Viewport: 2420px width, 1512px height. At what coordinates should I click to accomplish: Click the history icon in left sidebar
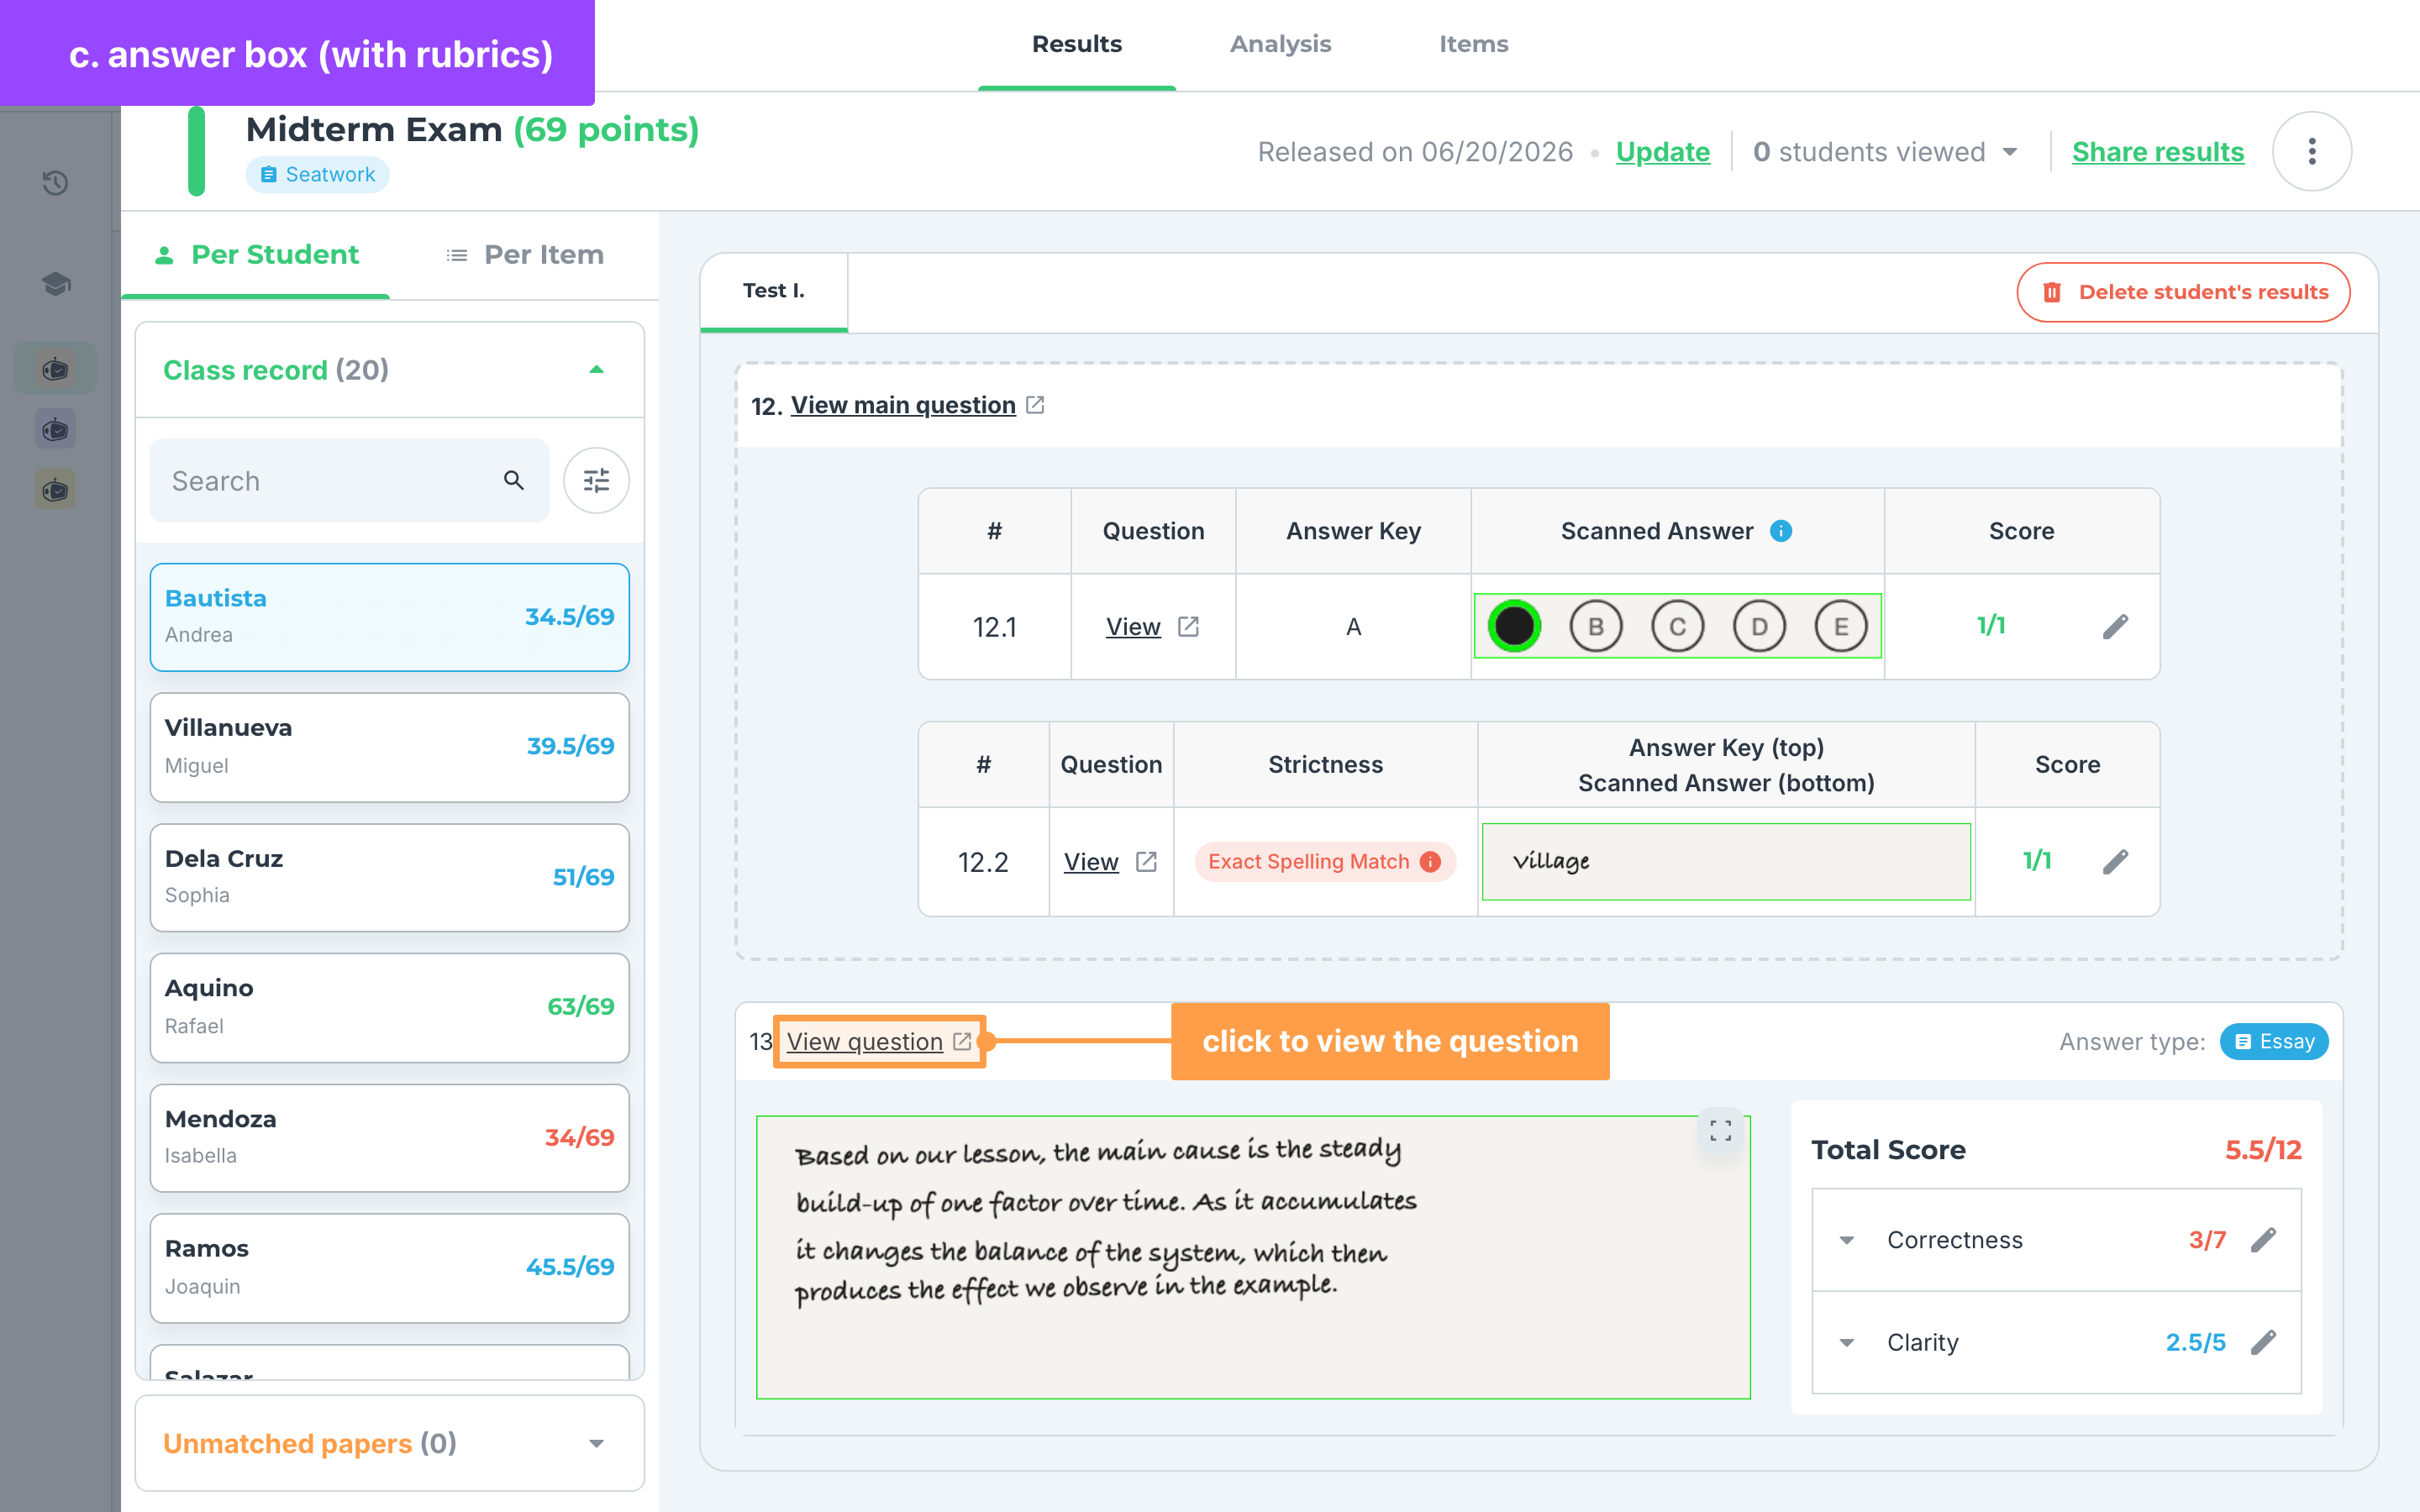click(x=56, y=183)
